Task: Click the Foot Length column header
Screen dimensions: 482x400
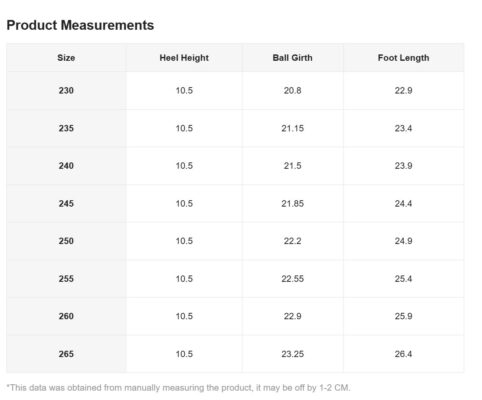Action: (x=403, y=58)
